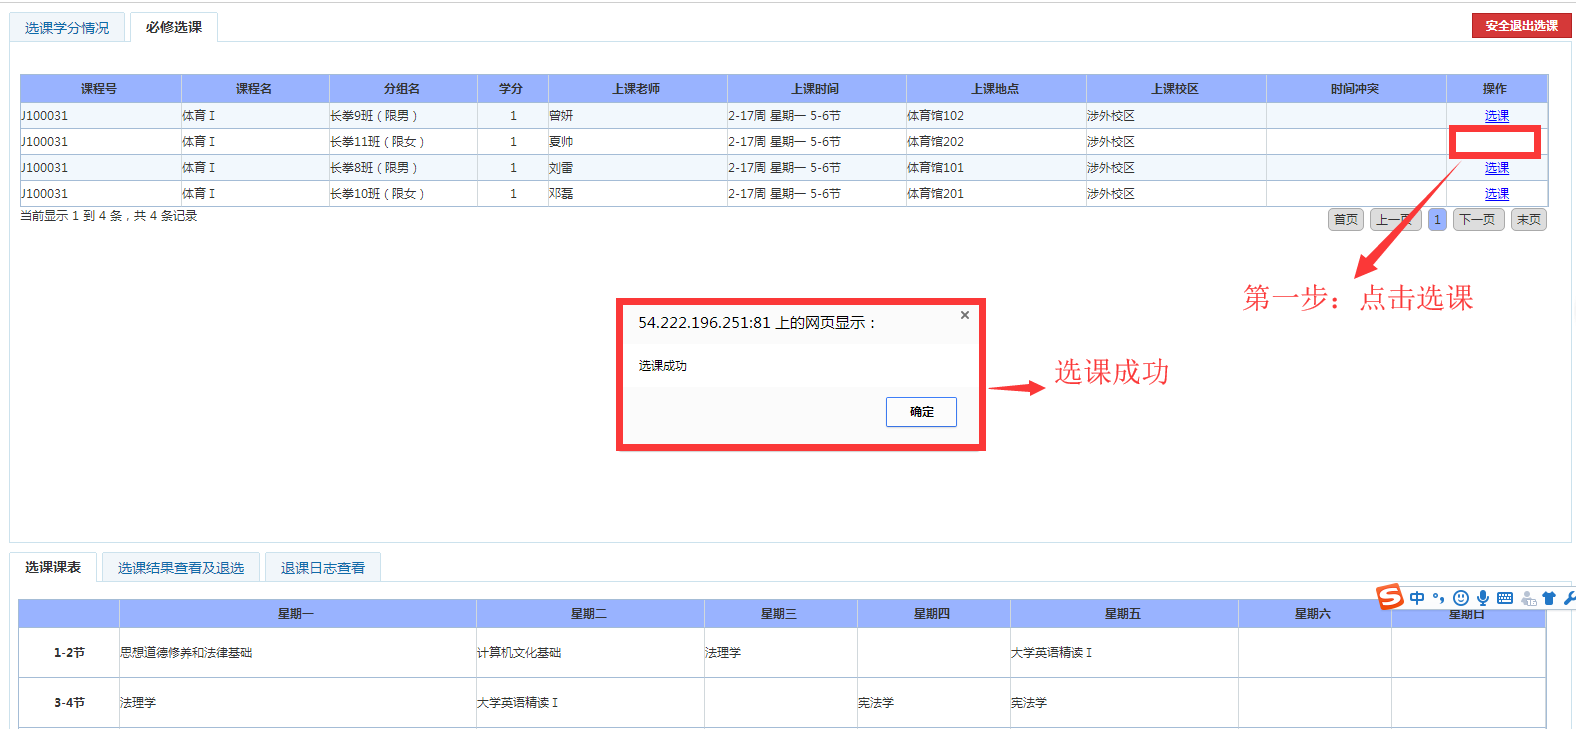1576x729 pixels.
Task: Close the web page alert dialog with X
Action: pos(965,315)
